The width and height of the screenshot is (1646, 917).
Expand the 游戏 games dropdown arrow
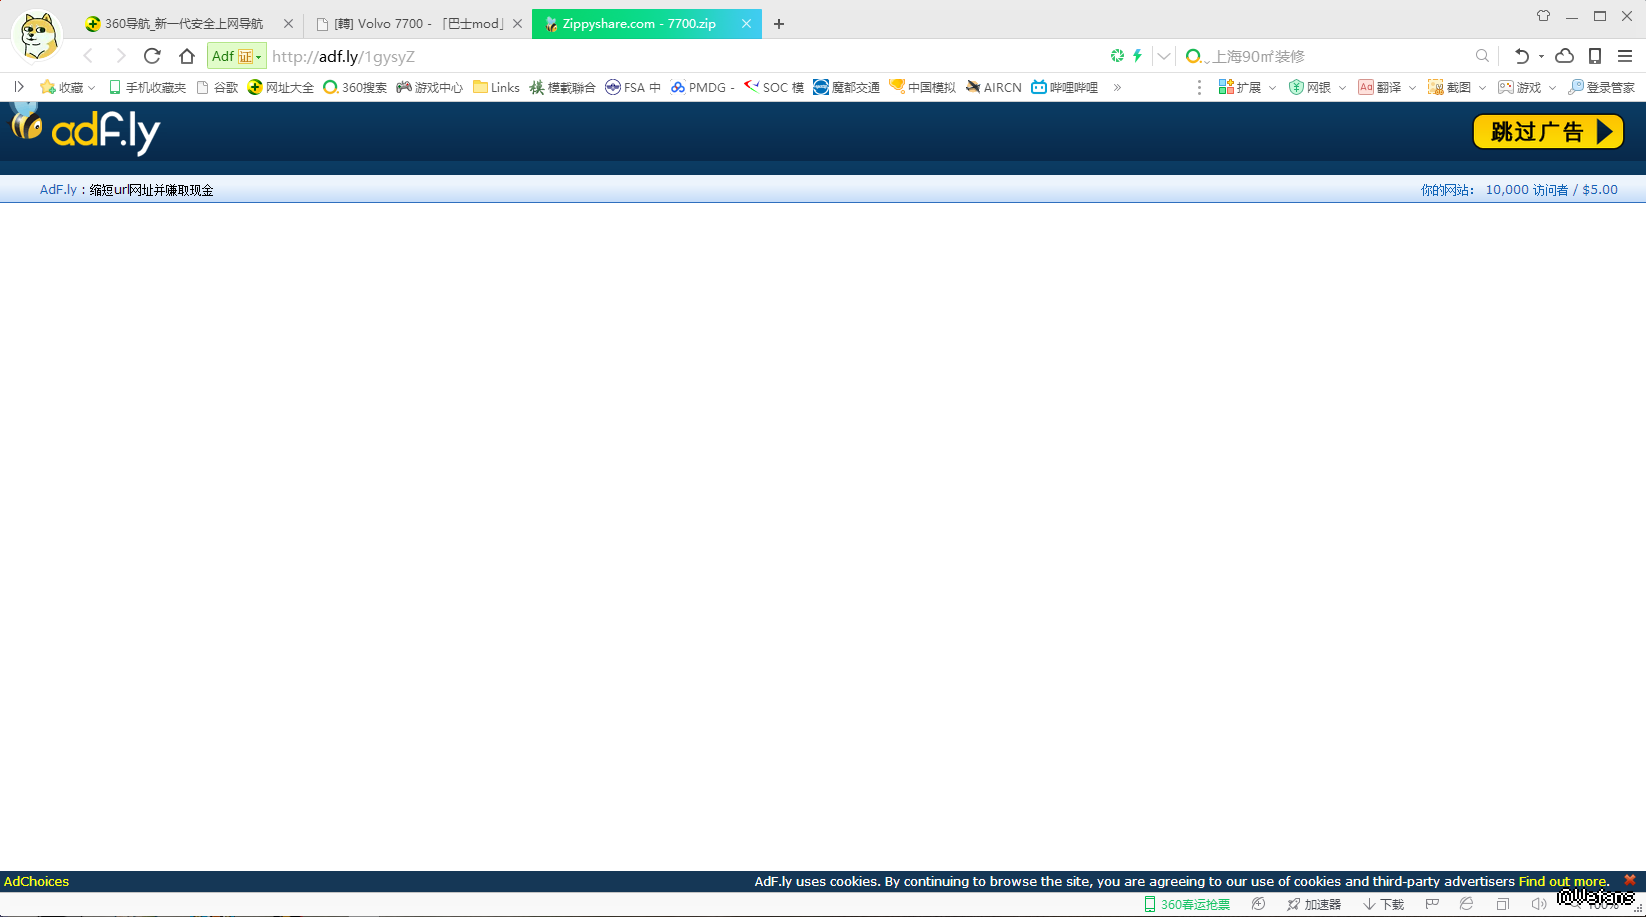coord(1552,88)
